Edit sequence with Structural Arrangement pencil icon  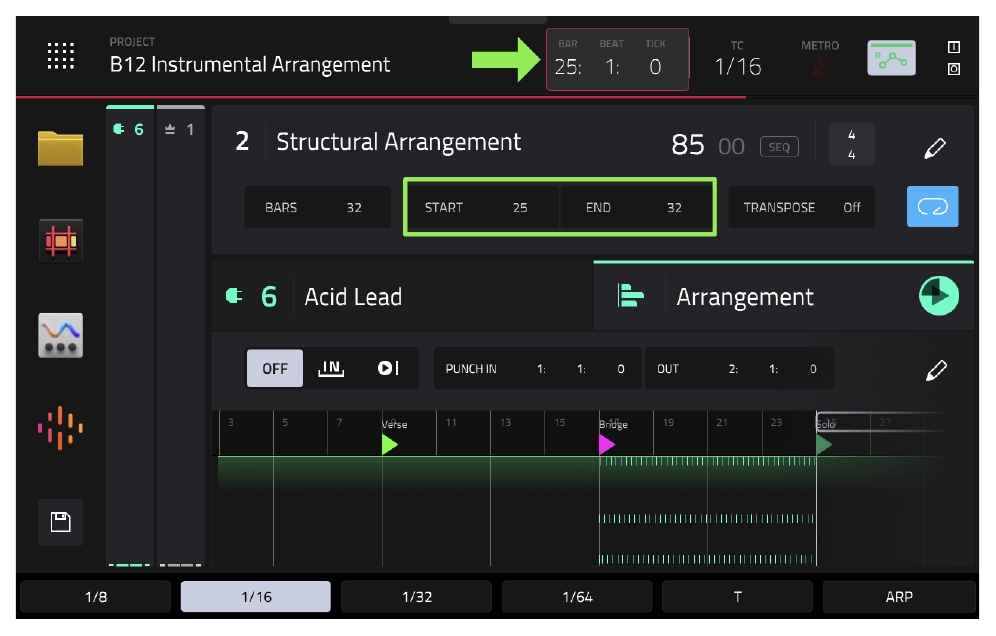click(934, 148)
